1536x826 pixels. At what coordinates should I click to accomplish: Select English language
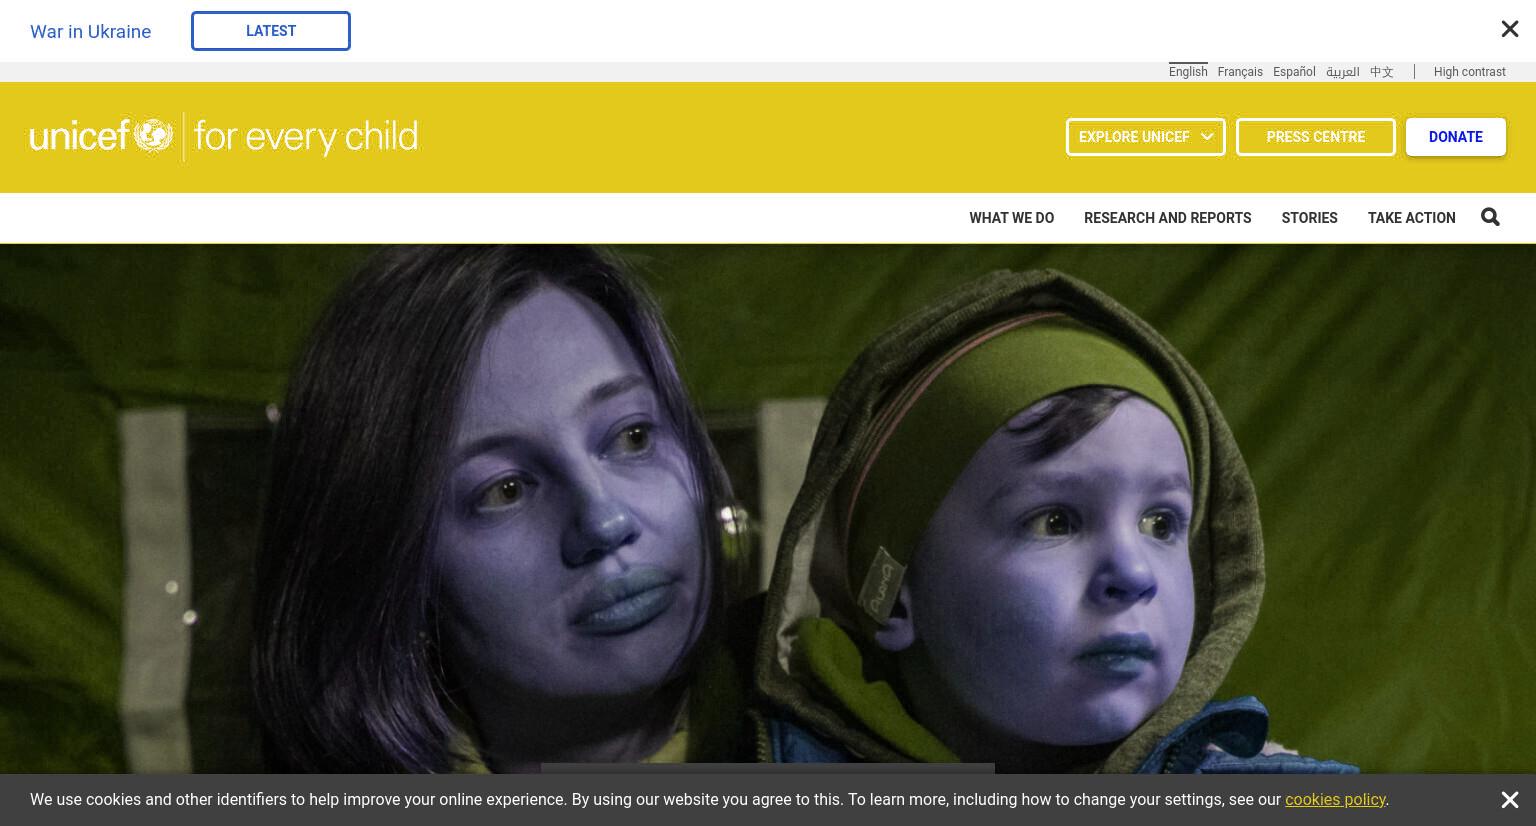(x=1188, y=72)
